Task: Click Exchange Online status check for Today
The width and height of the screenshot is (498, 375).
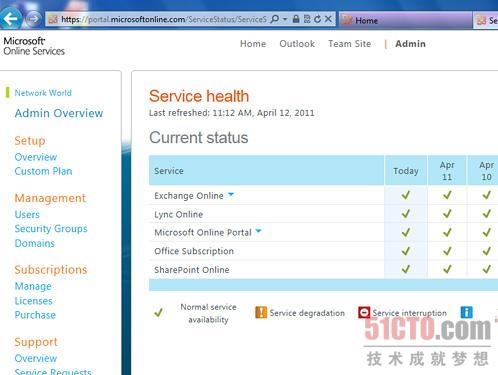Action: (x=406, y=195)
